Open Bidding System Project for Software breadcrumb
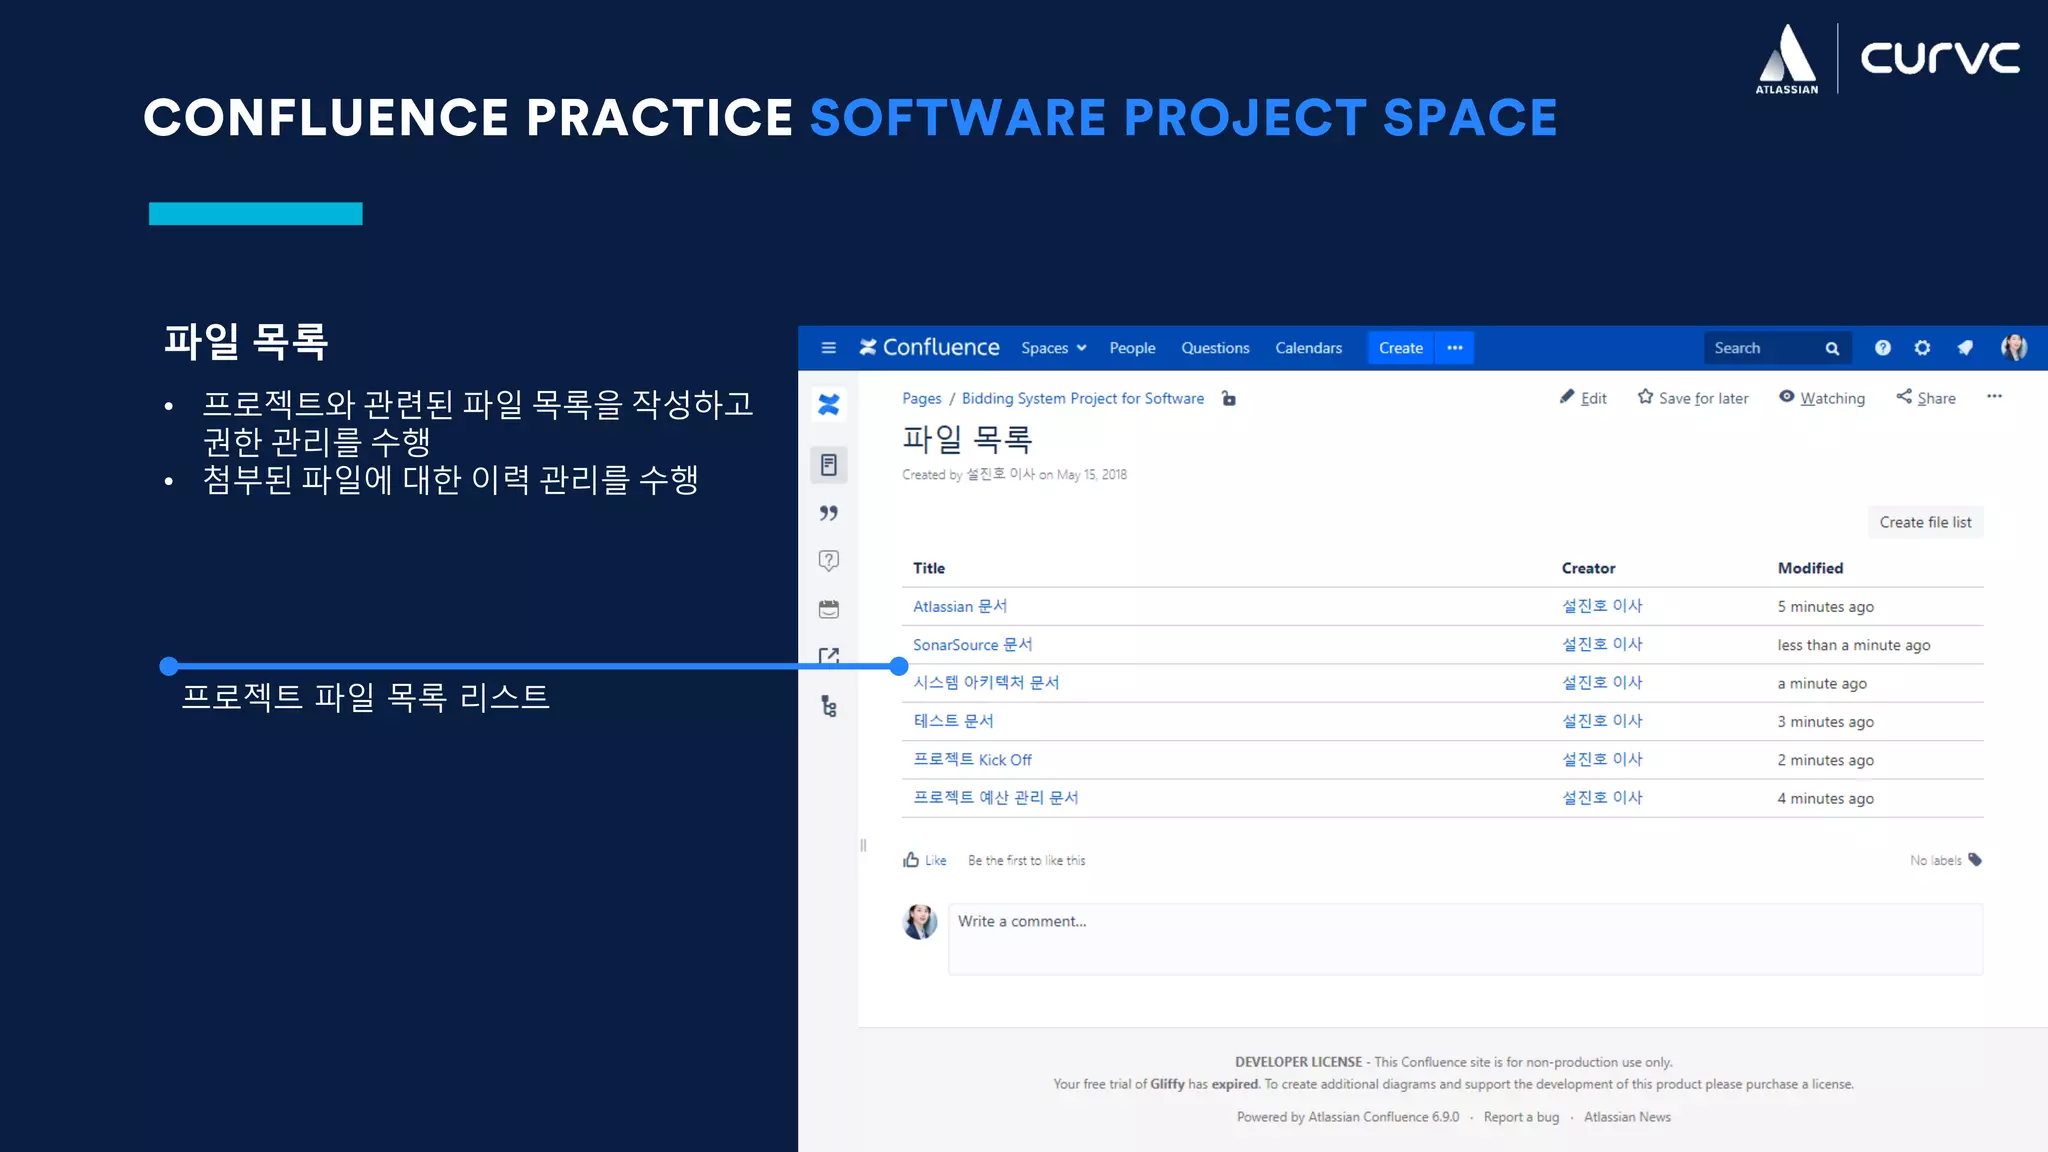 1083,399
